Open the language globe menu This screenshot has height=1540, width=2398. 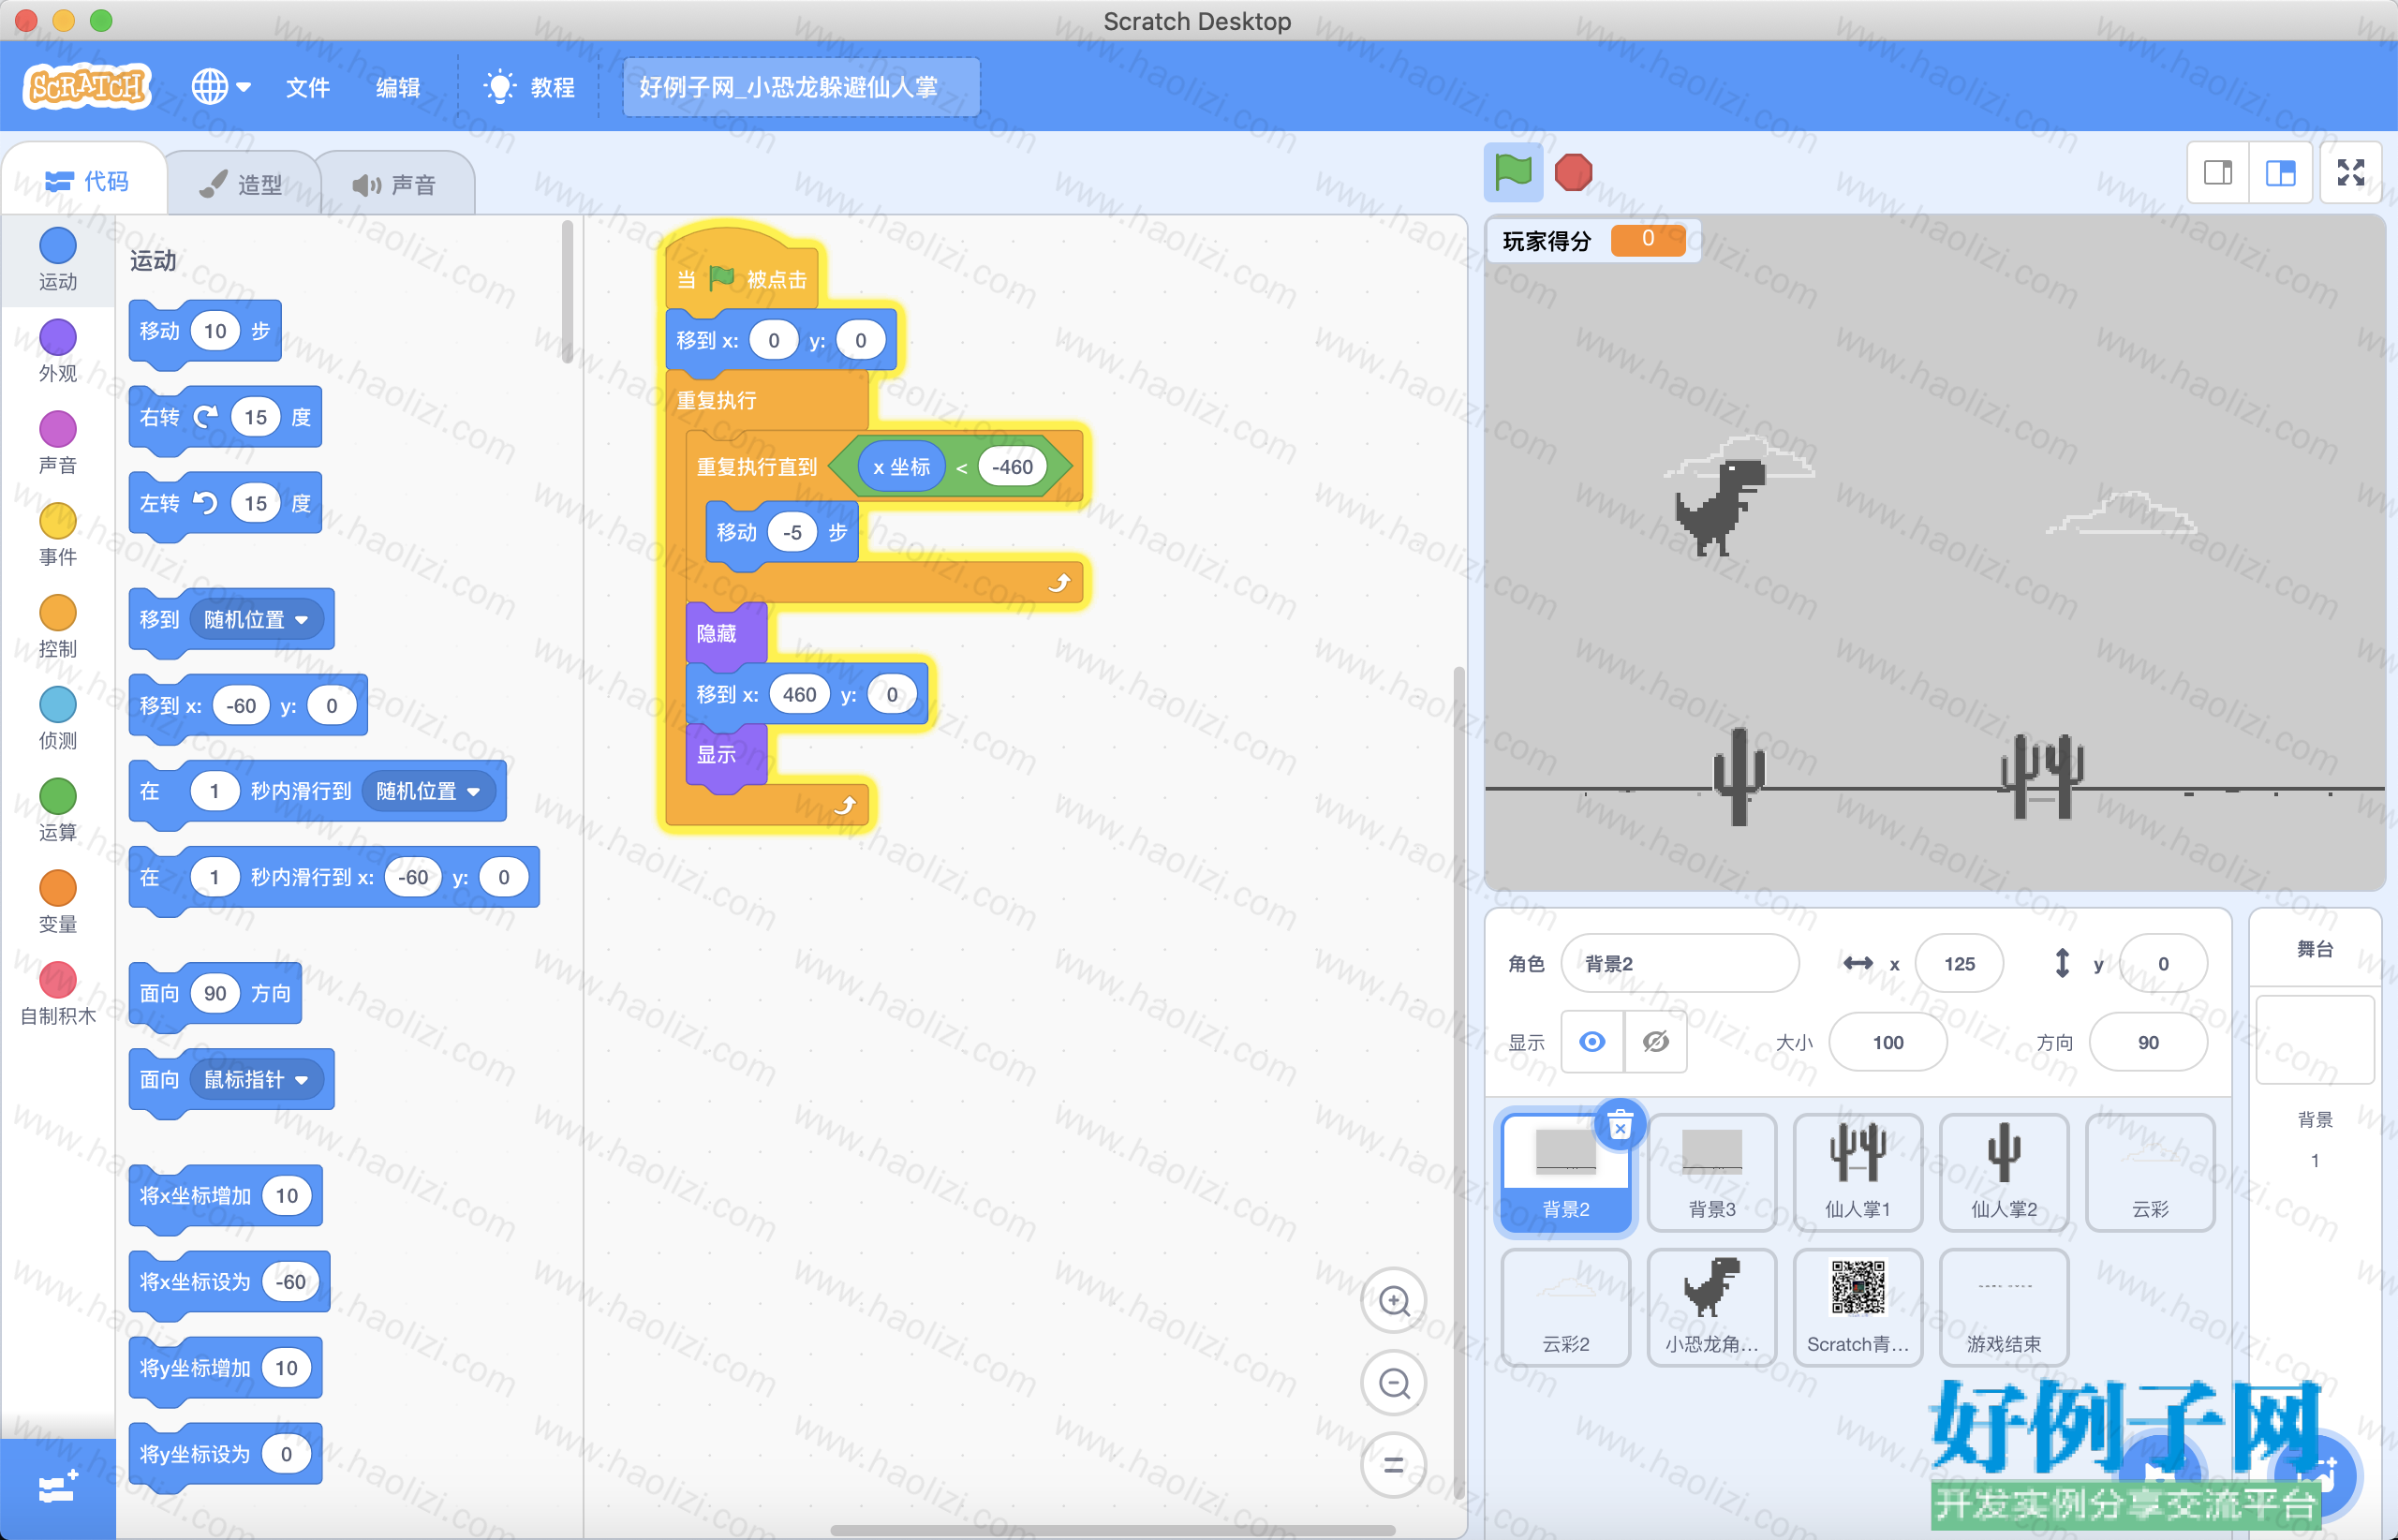(221, 87)
